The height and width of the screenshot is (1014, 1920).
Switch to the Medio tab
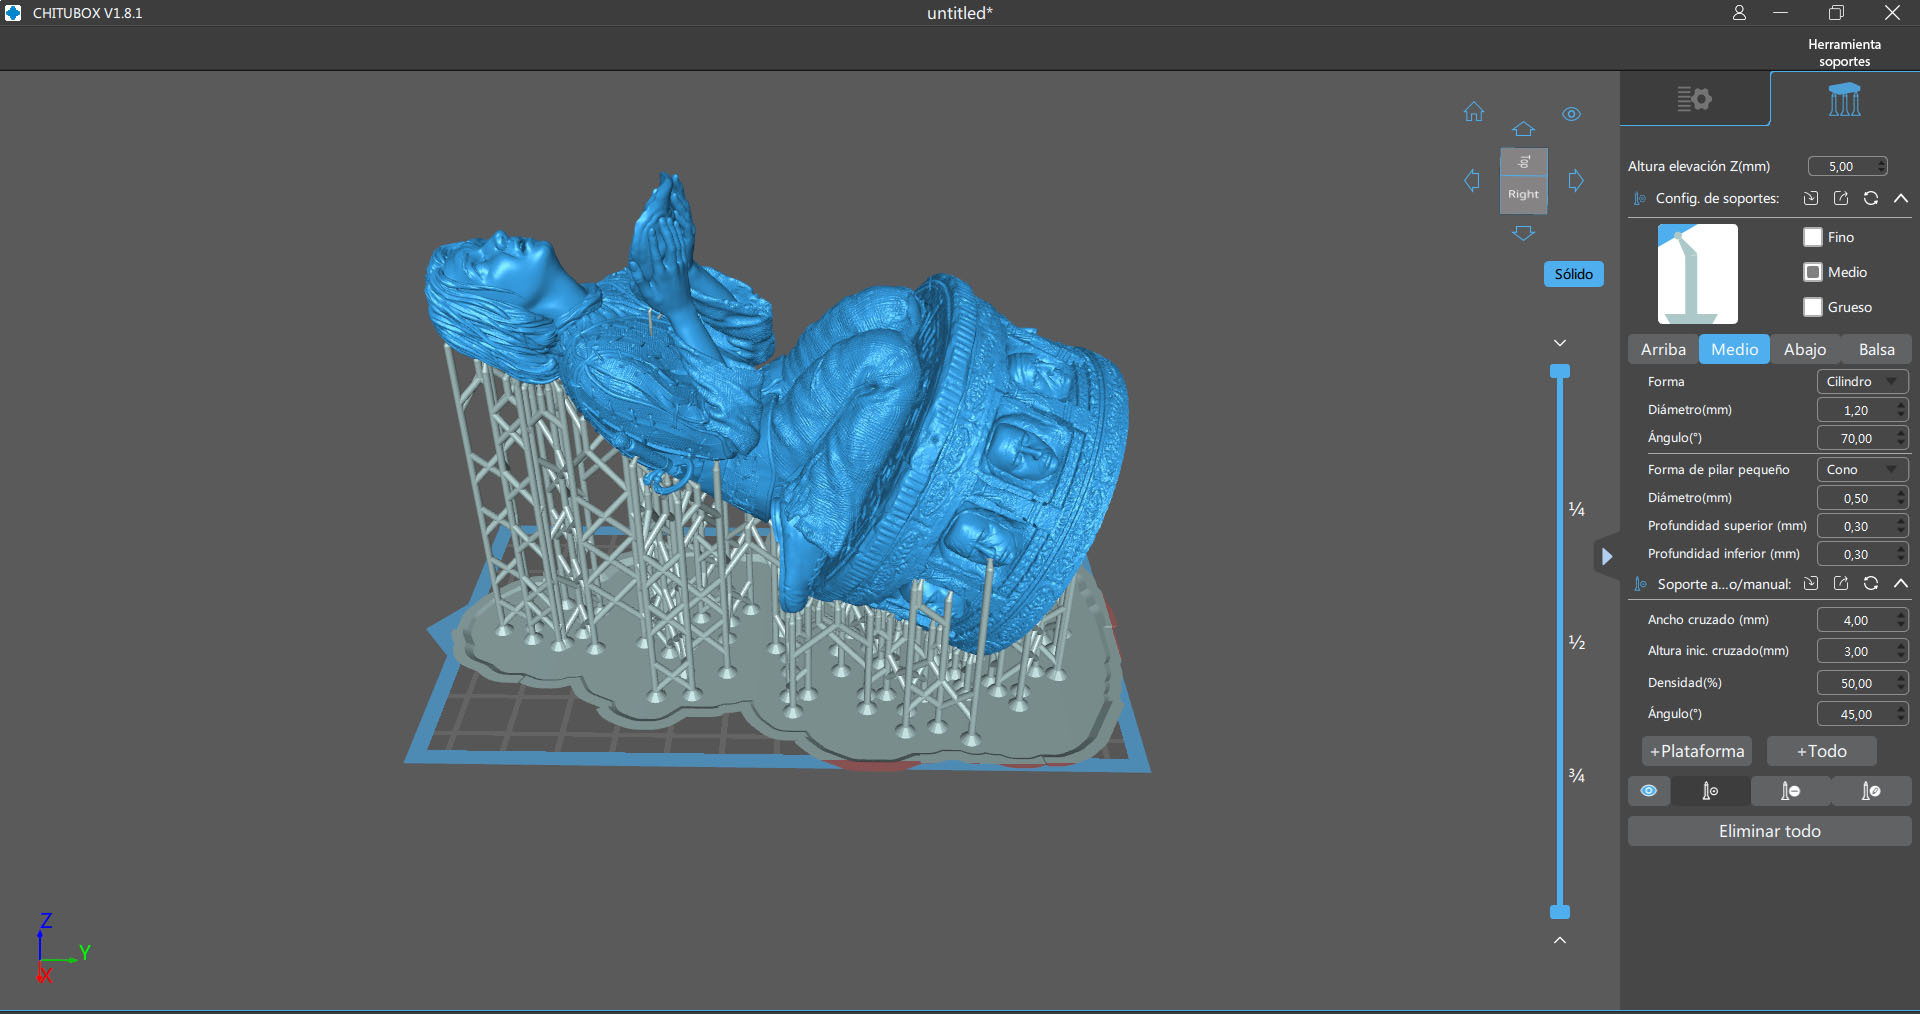[x=1734, y=349]
